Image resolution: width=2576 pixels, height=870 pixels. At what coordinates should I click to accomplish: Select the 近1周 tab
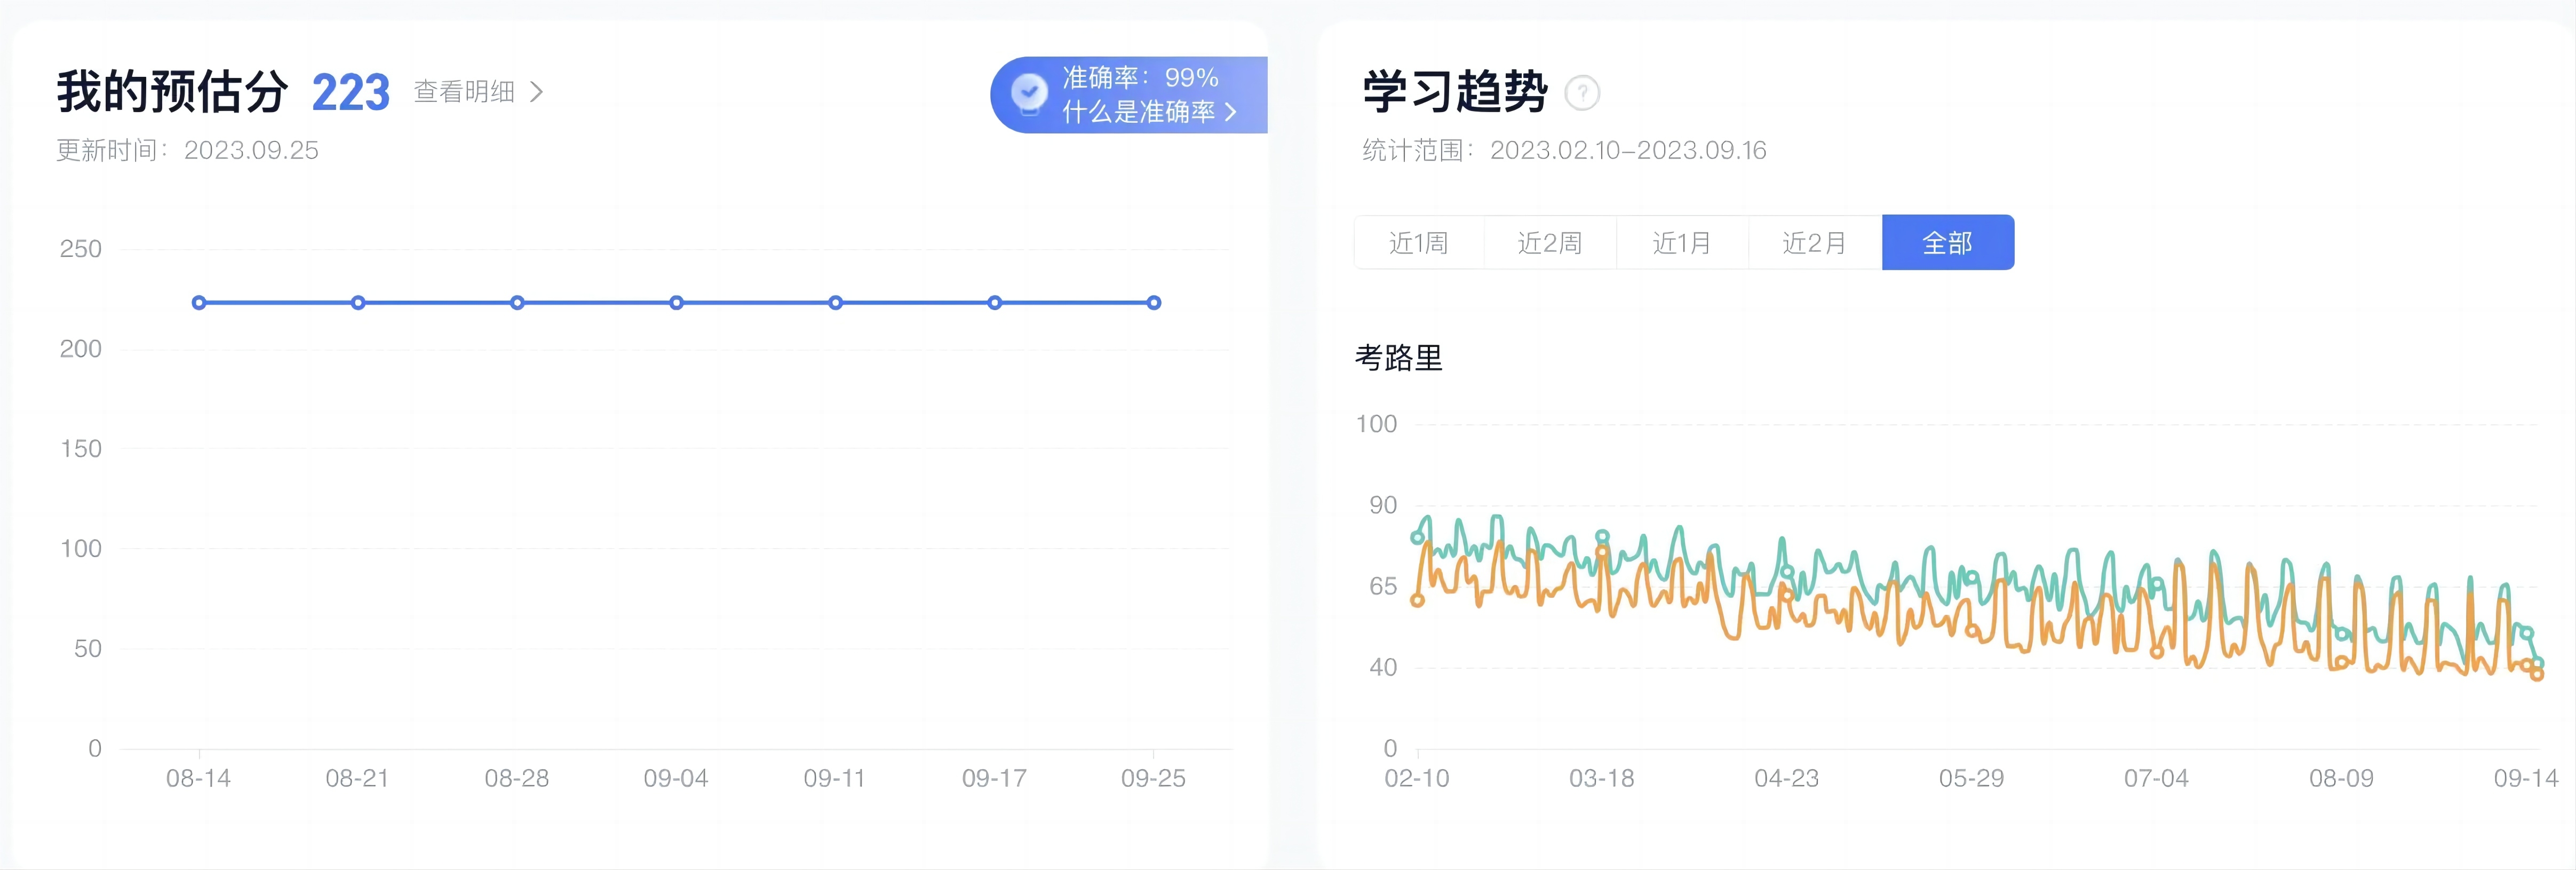1419,243
